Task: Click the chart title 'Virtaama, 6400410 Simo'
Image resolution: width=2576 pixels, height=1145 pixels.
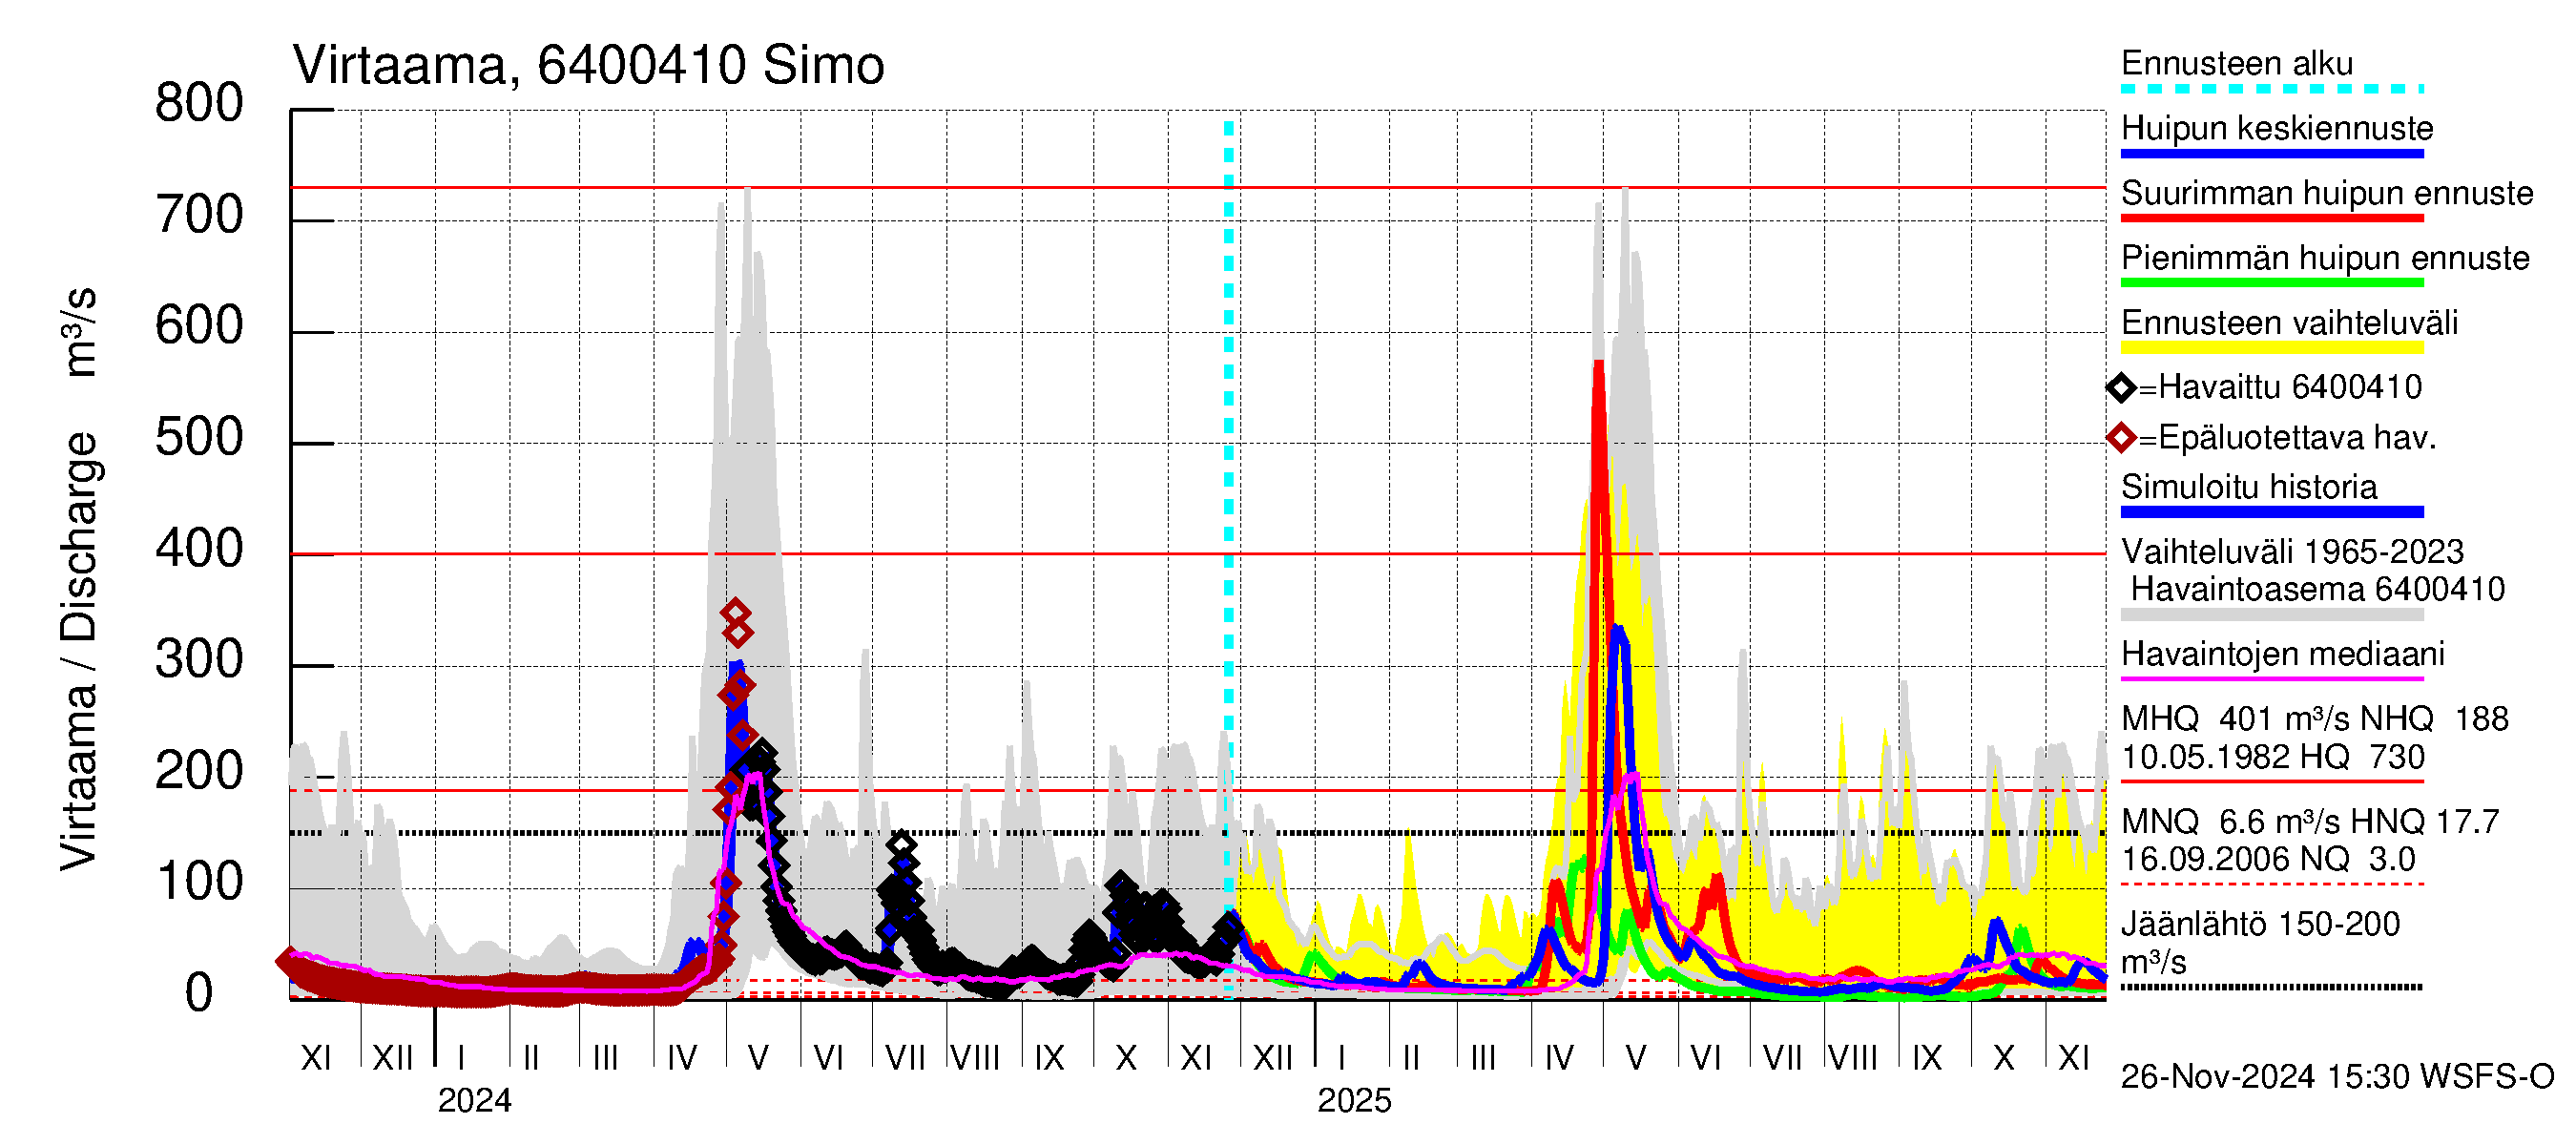Action: [x=588, y=66]
